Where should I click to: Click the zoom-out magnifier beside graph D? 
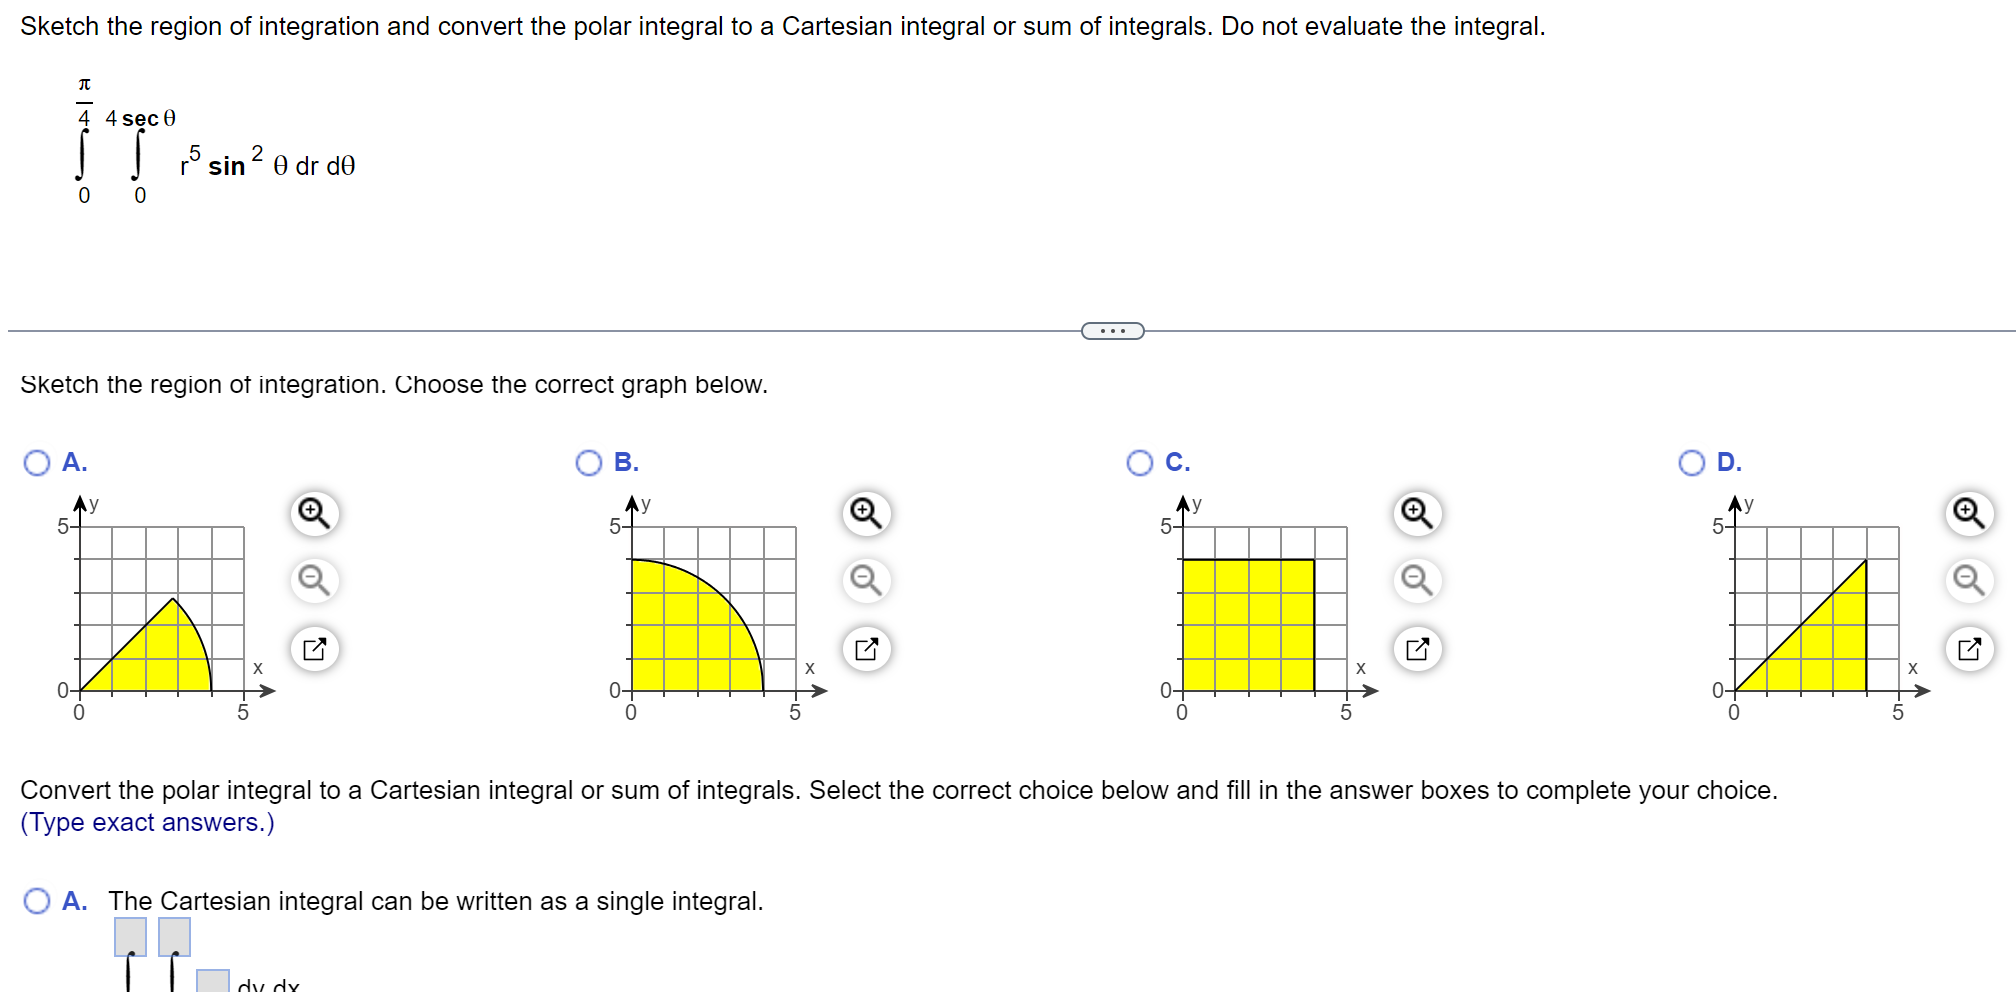pos(1968,581)
